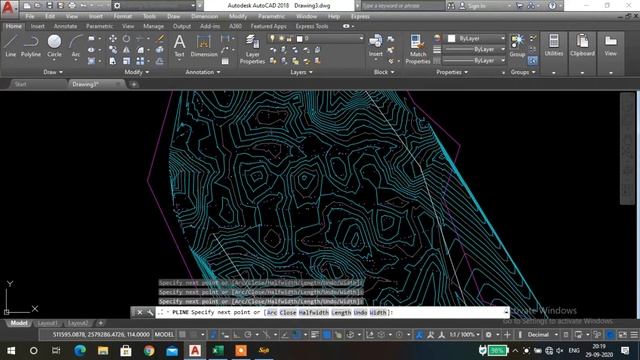Image resolution: width=640 pixels, height=360 pixels.
Task: Click the Insert block icon
Action: pyautogui.click(x=376, y=45)
